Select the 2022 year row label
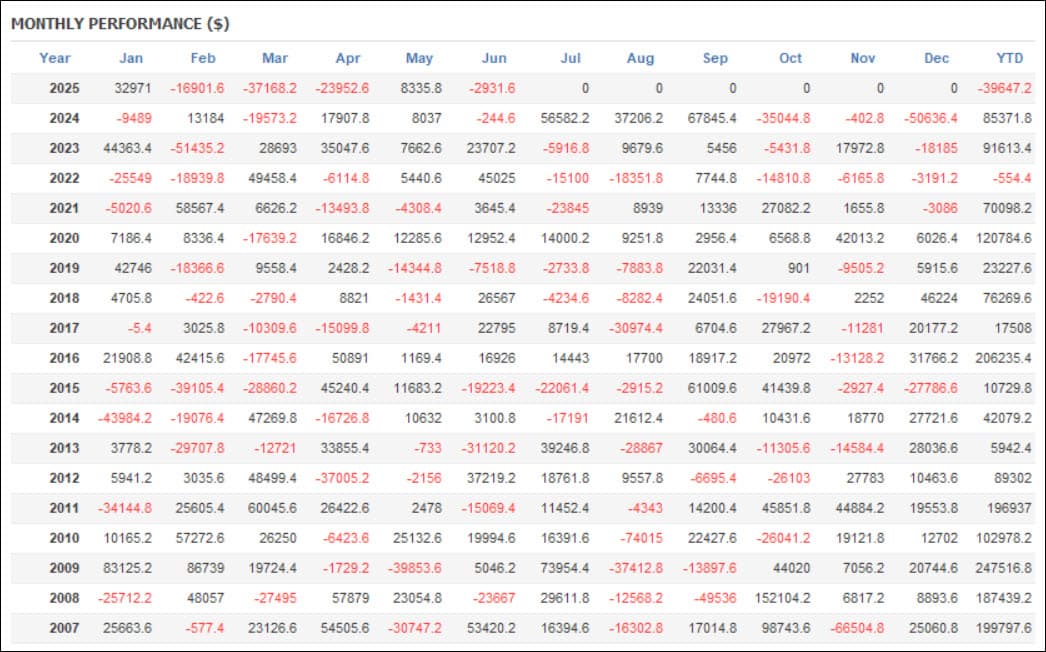Screen dimensions: 1046x652 64,178
